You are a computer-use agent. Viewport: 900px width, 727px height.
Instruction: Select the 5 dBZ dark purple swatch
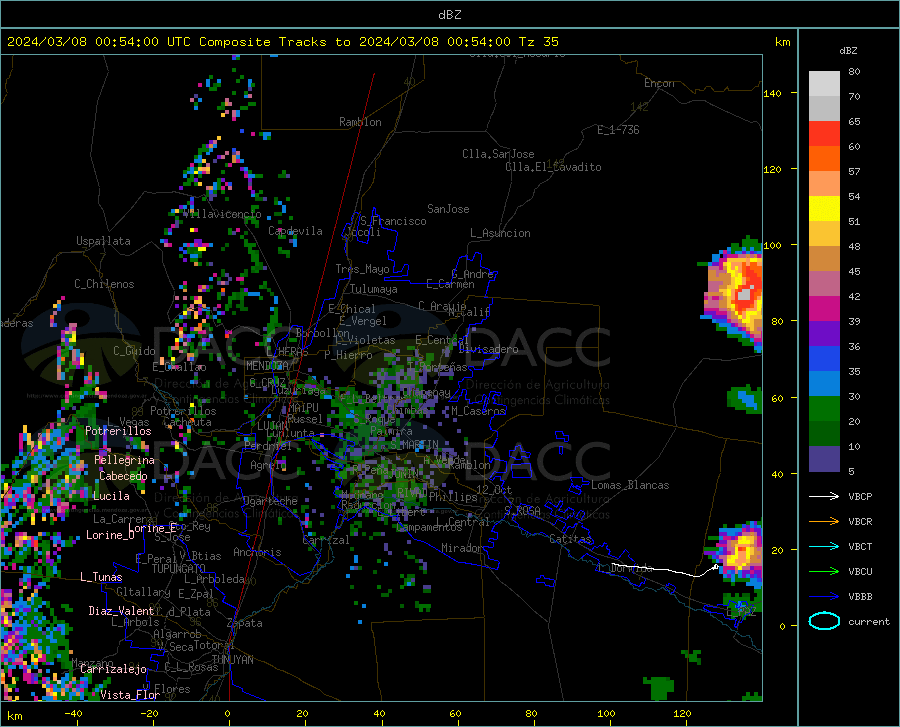(824, 458)
